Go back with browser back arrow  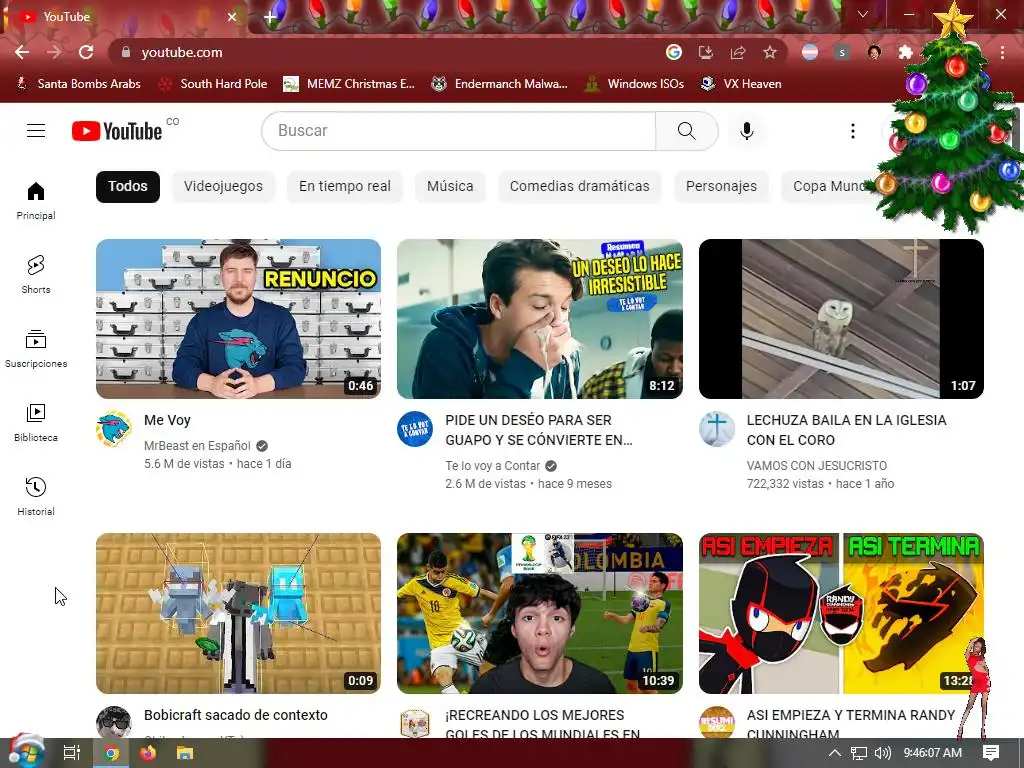[22, 52]
